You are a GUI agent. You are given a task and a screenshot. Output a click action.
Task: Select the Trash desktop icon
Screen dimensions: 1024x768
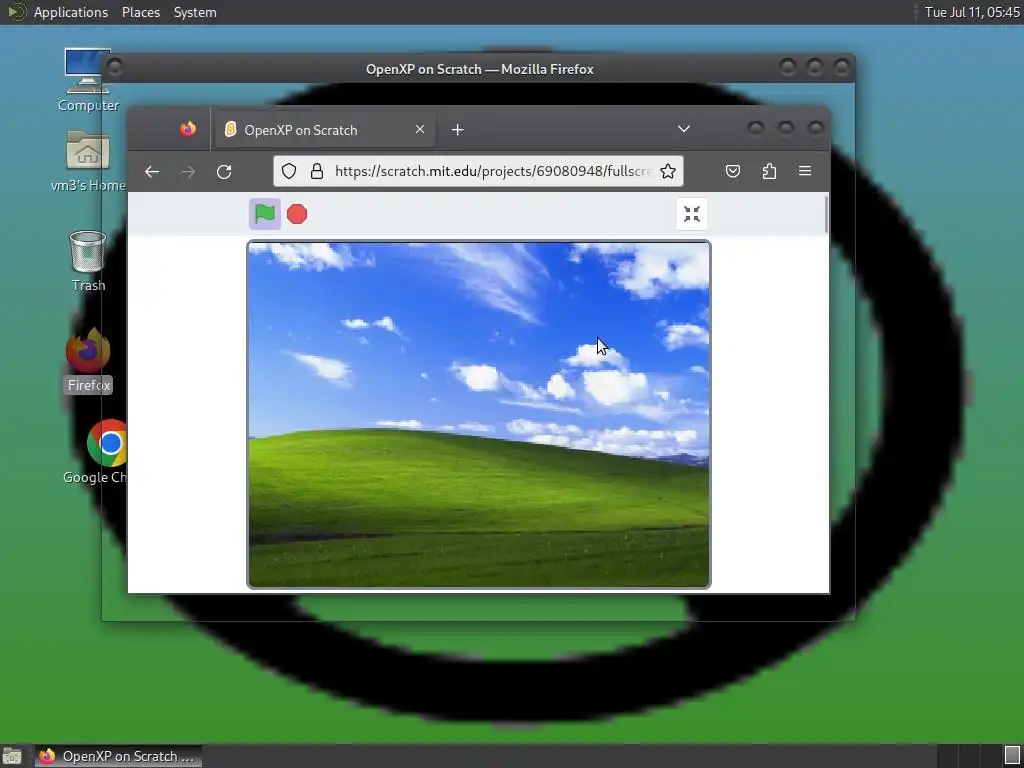click(88, 261)
